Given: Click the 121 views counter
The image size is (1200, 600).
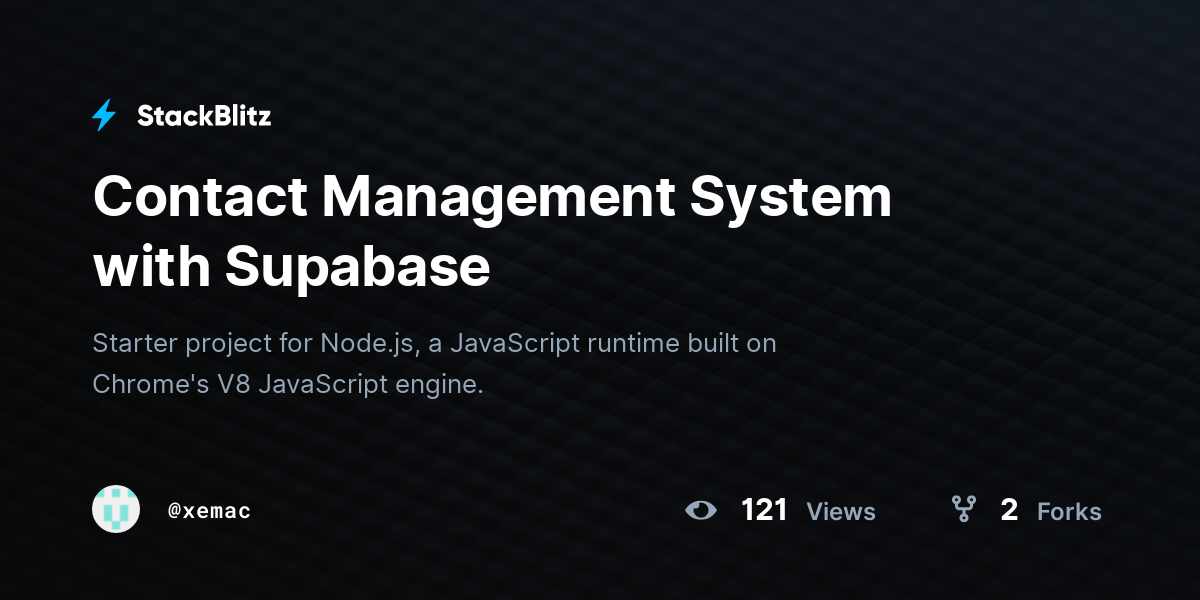Looking at the screenshot, I should (764, 510).
